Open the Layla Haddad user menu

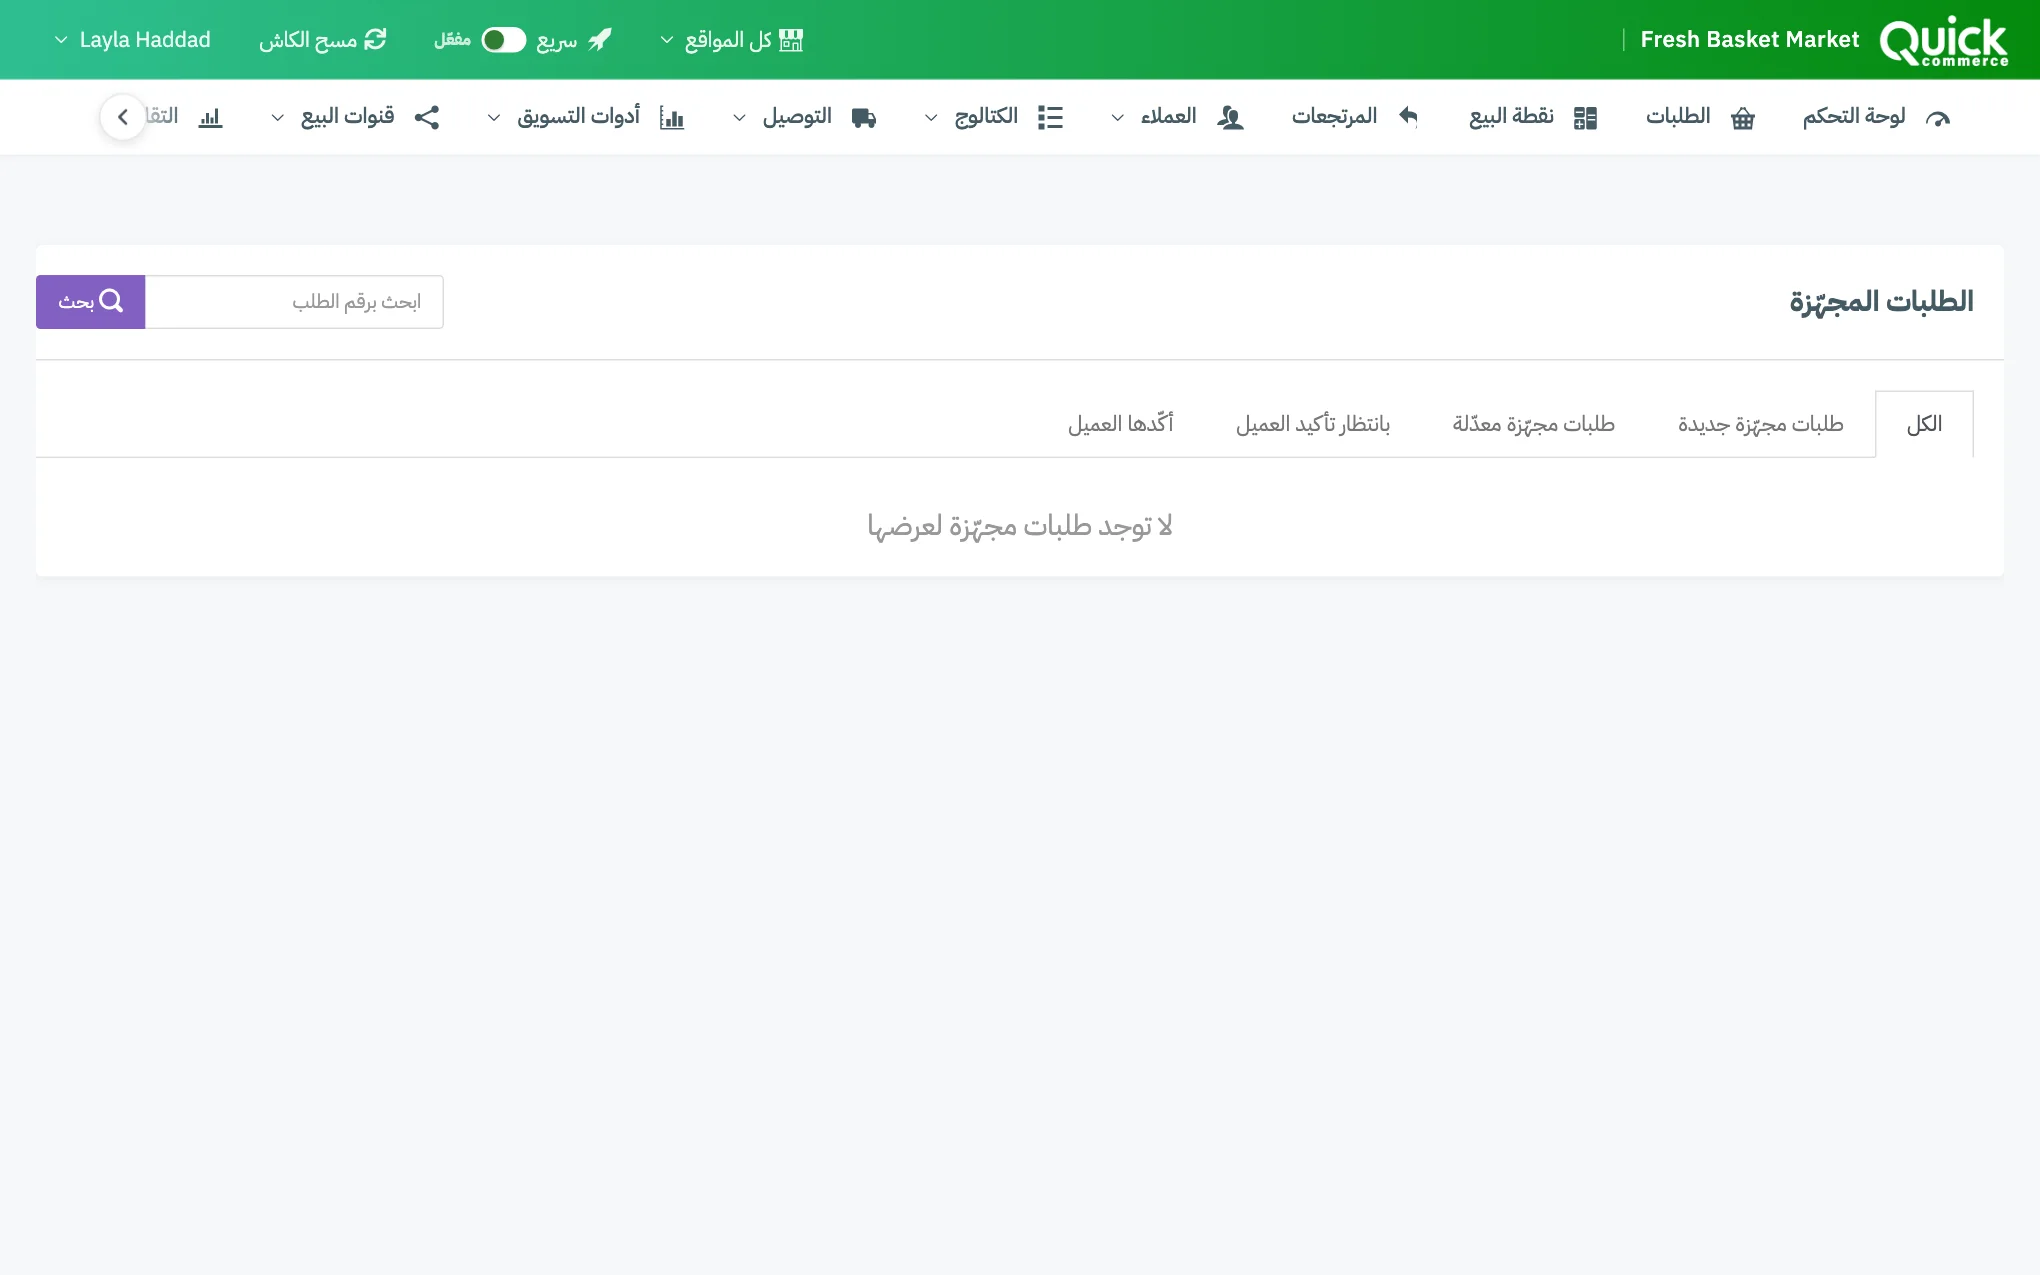(133, 40)
